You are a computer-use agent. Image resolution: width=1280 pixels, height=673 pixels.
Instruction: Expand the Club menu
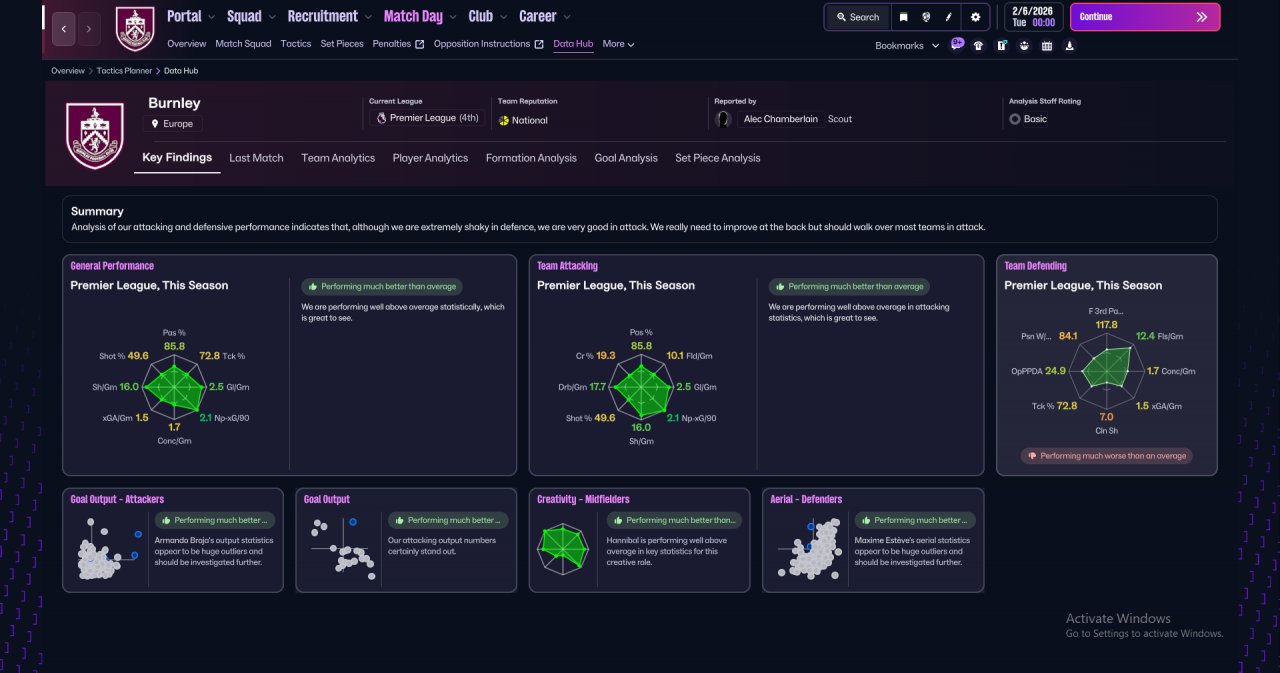[488, 16]
